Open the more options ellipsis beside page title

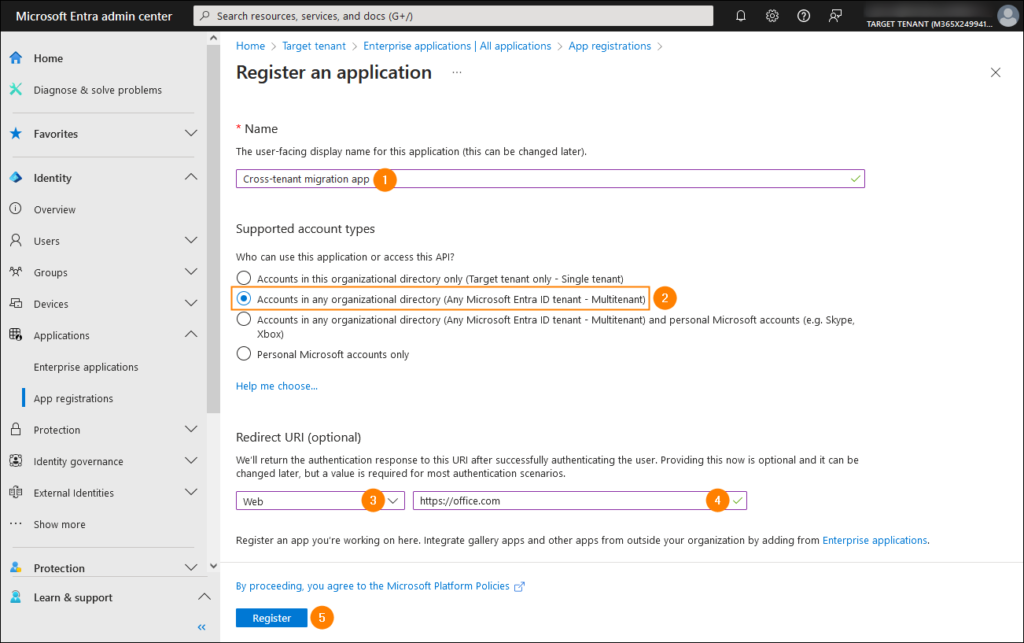pos(456,72)
